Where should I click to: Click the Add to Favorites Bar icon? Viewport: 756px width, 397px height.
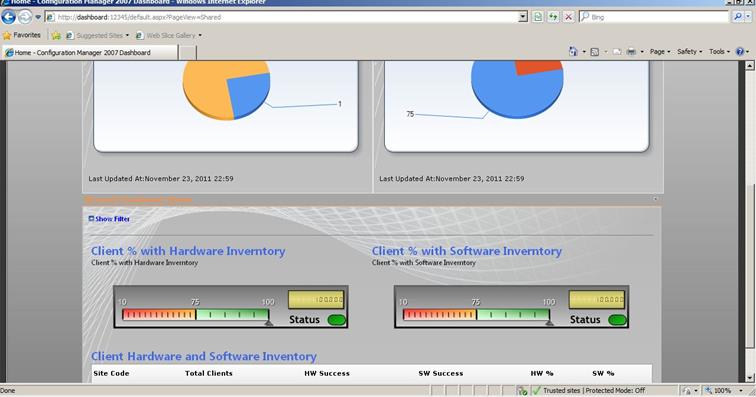(56, 36)
